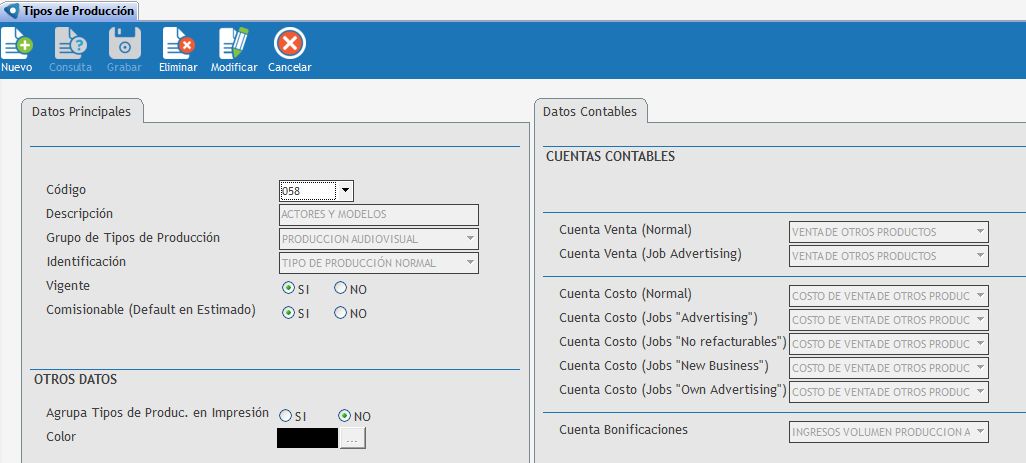This screenshot has height=463, width=1026.
Task: Click the ellipsis button next to Color
Action: (354, 438)
